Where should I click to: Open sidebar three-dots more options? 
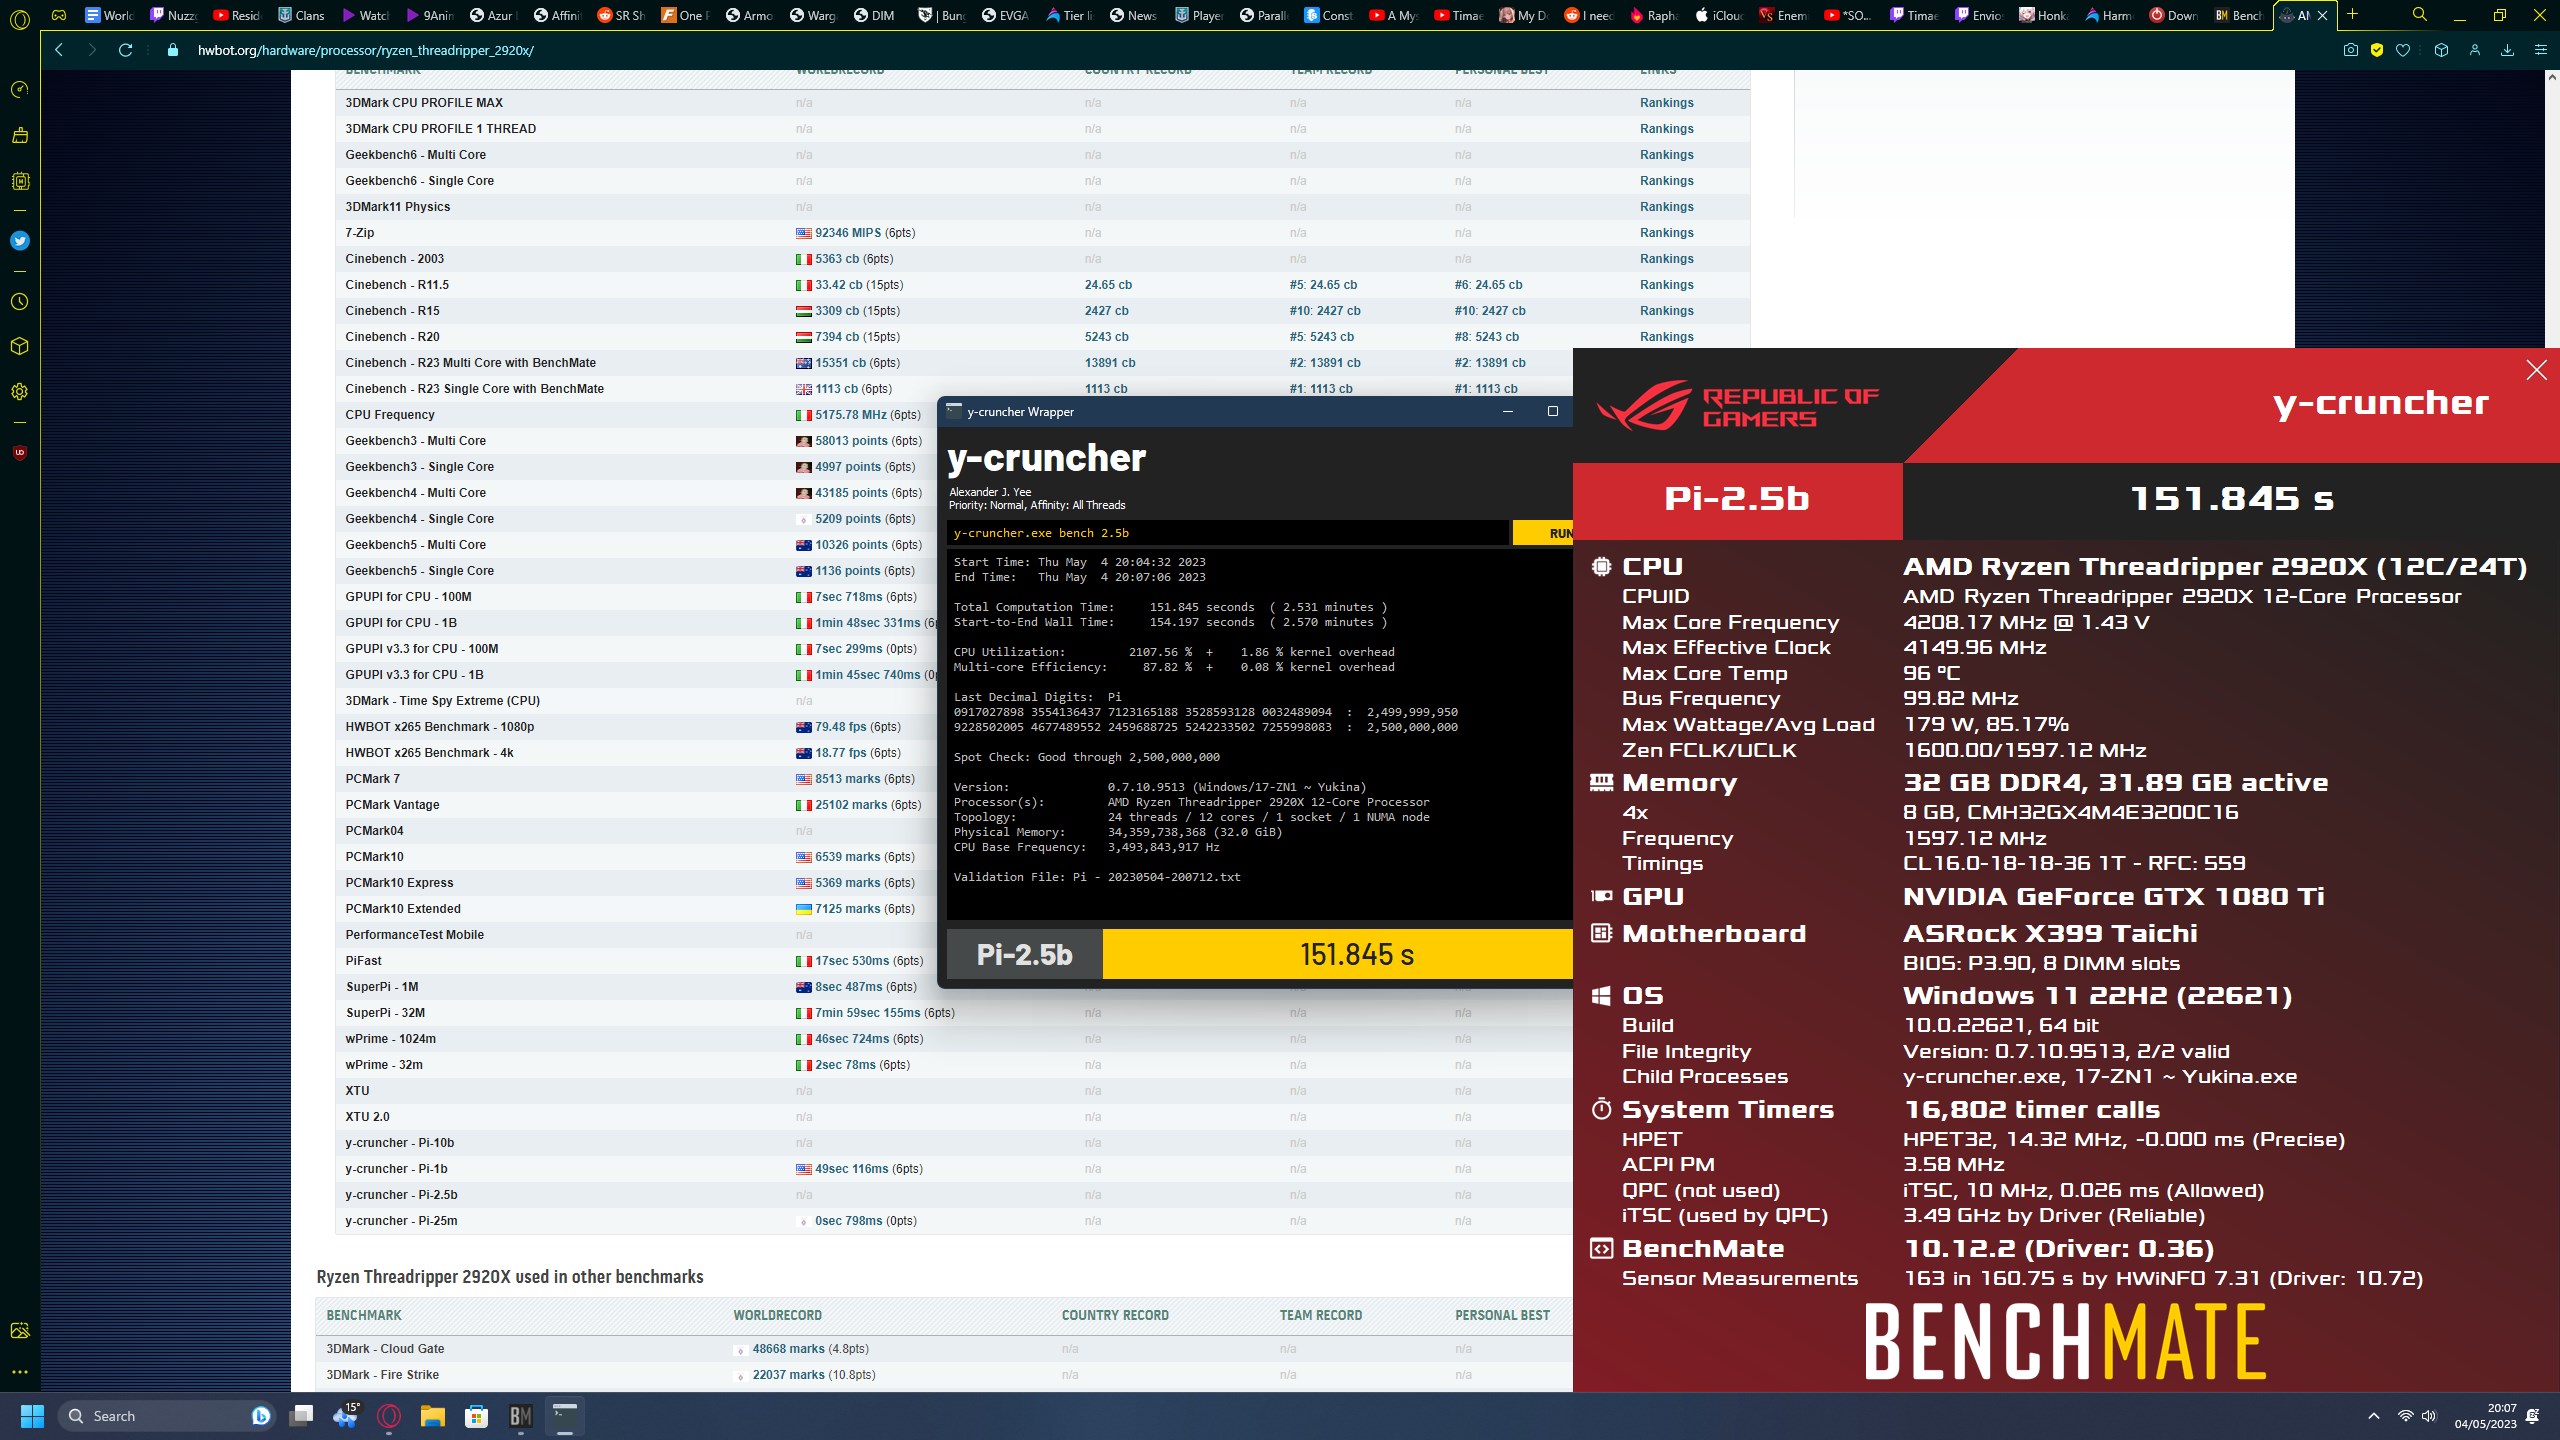[x=19, y=1372]
